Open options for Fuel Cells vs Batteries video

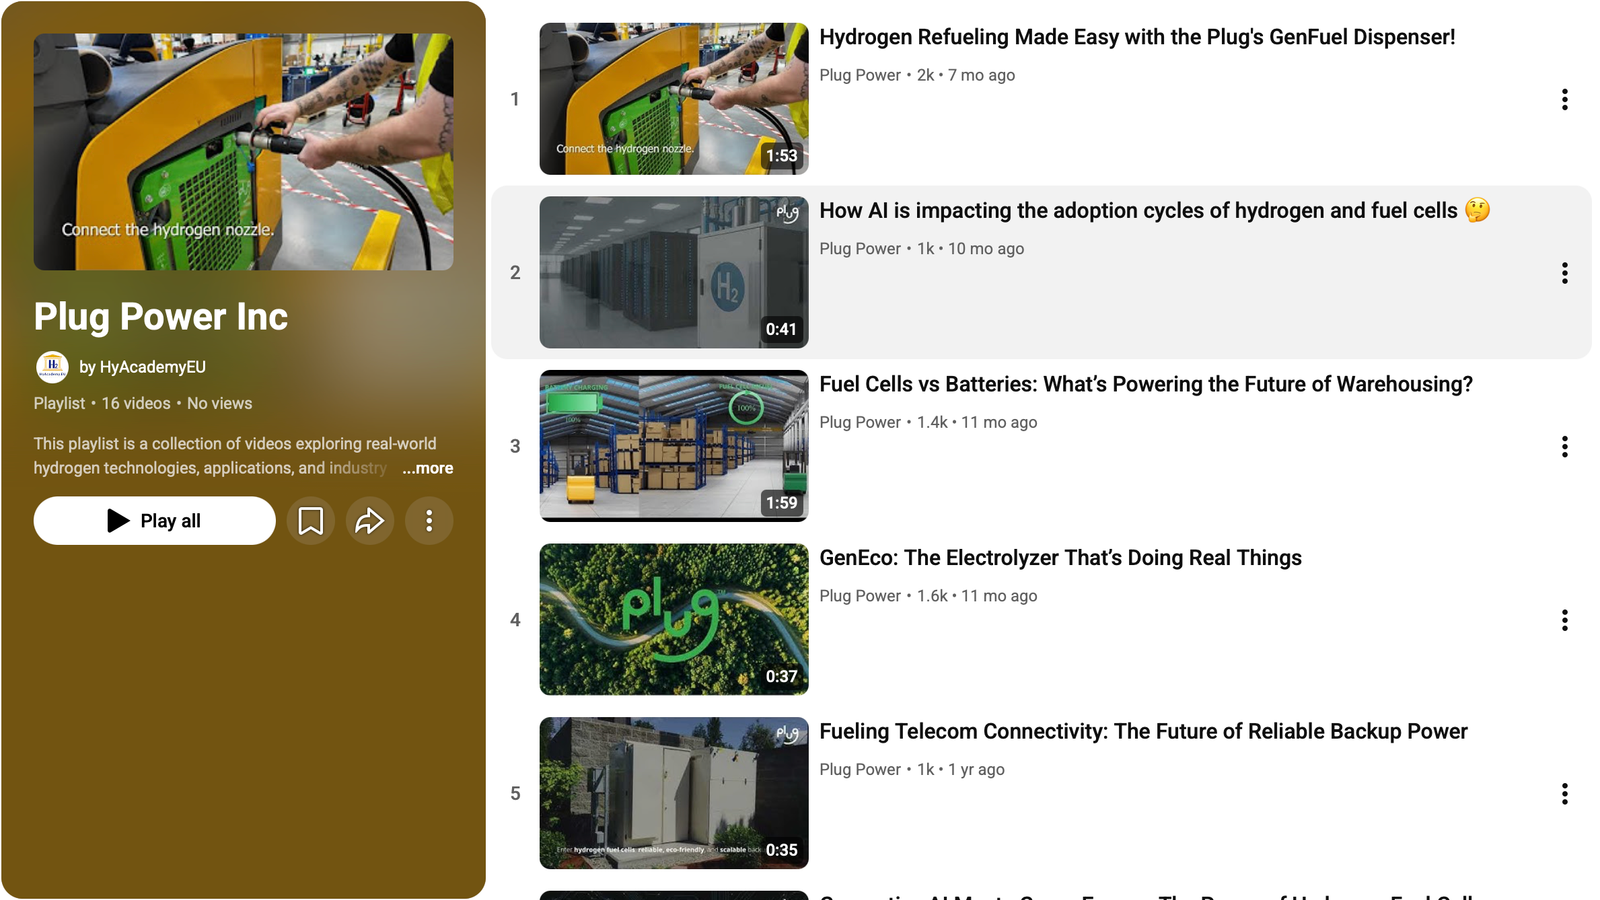point(1564,446)
